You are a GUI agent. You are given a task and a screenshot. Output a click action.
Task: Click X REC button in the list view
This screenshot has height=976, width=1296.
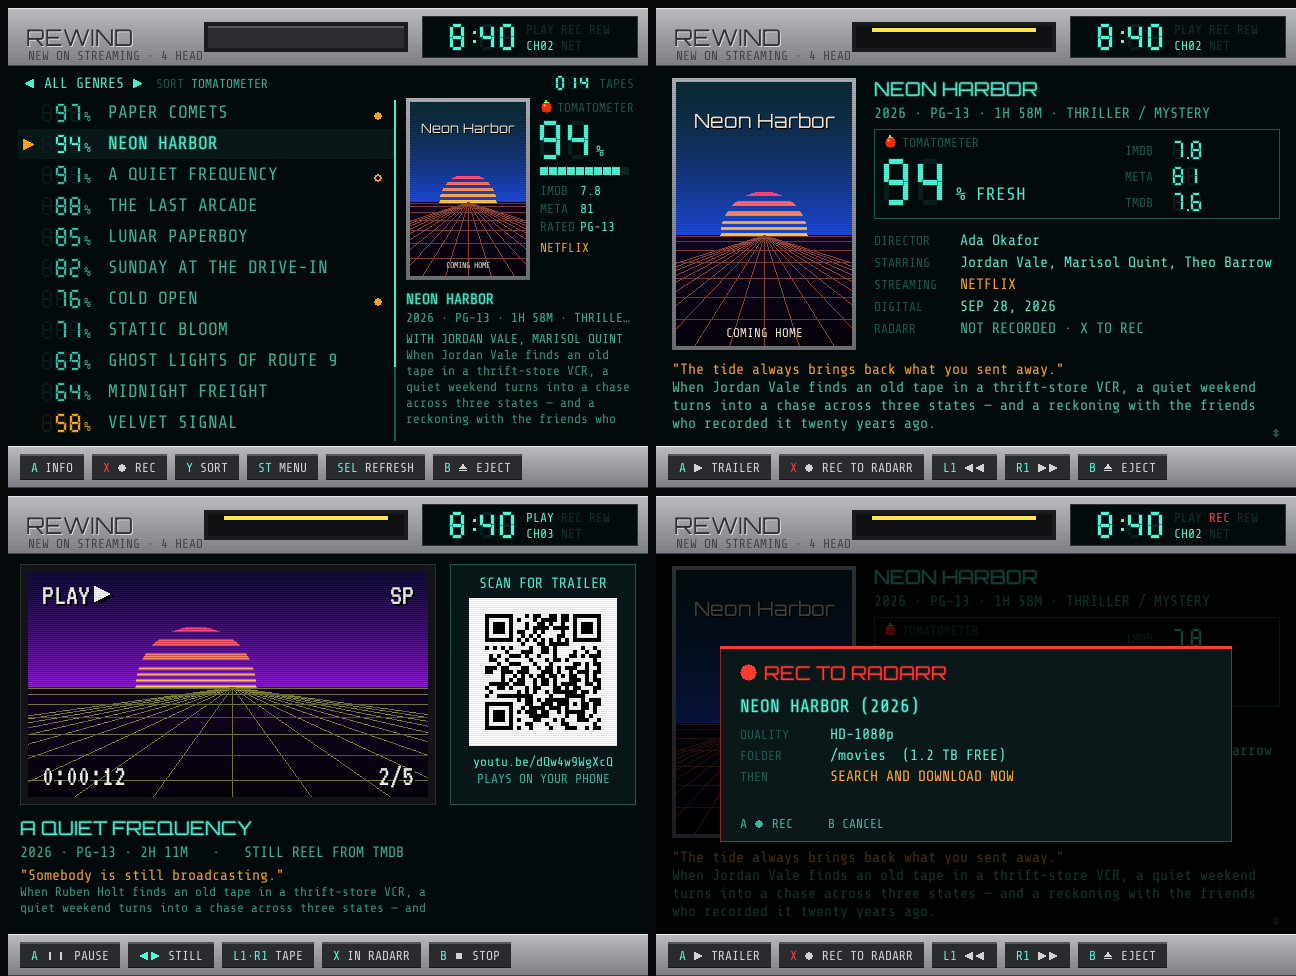[129, 467]
